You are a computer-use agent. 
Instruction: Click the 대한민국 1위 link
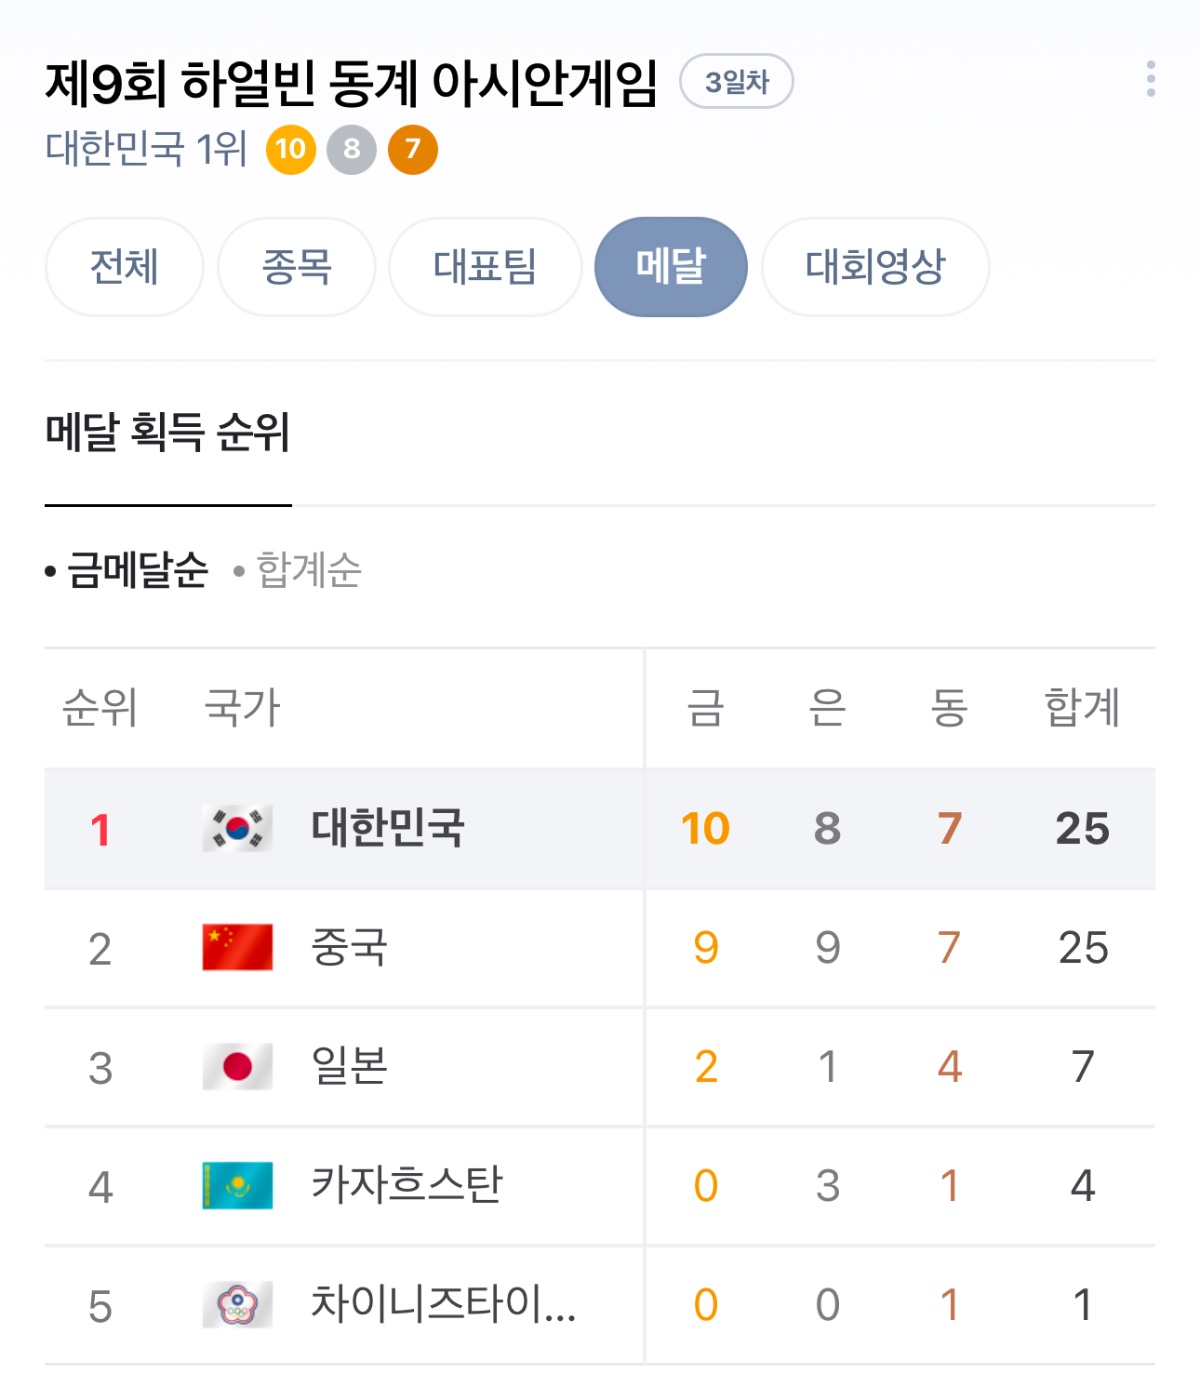[x=146, y=150]
